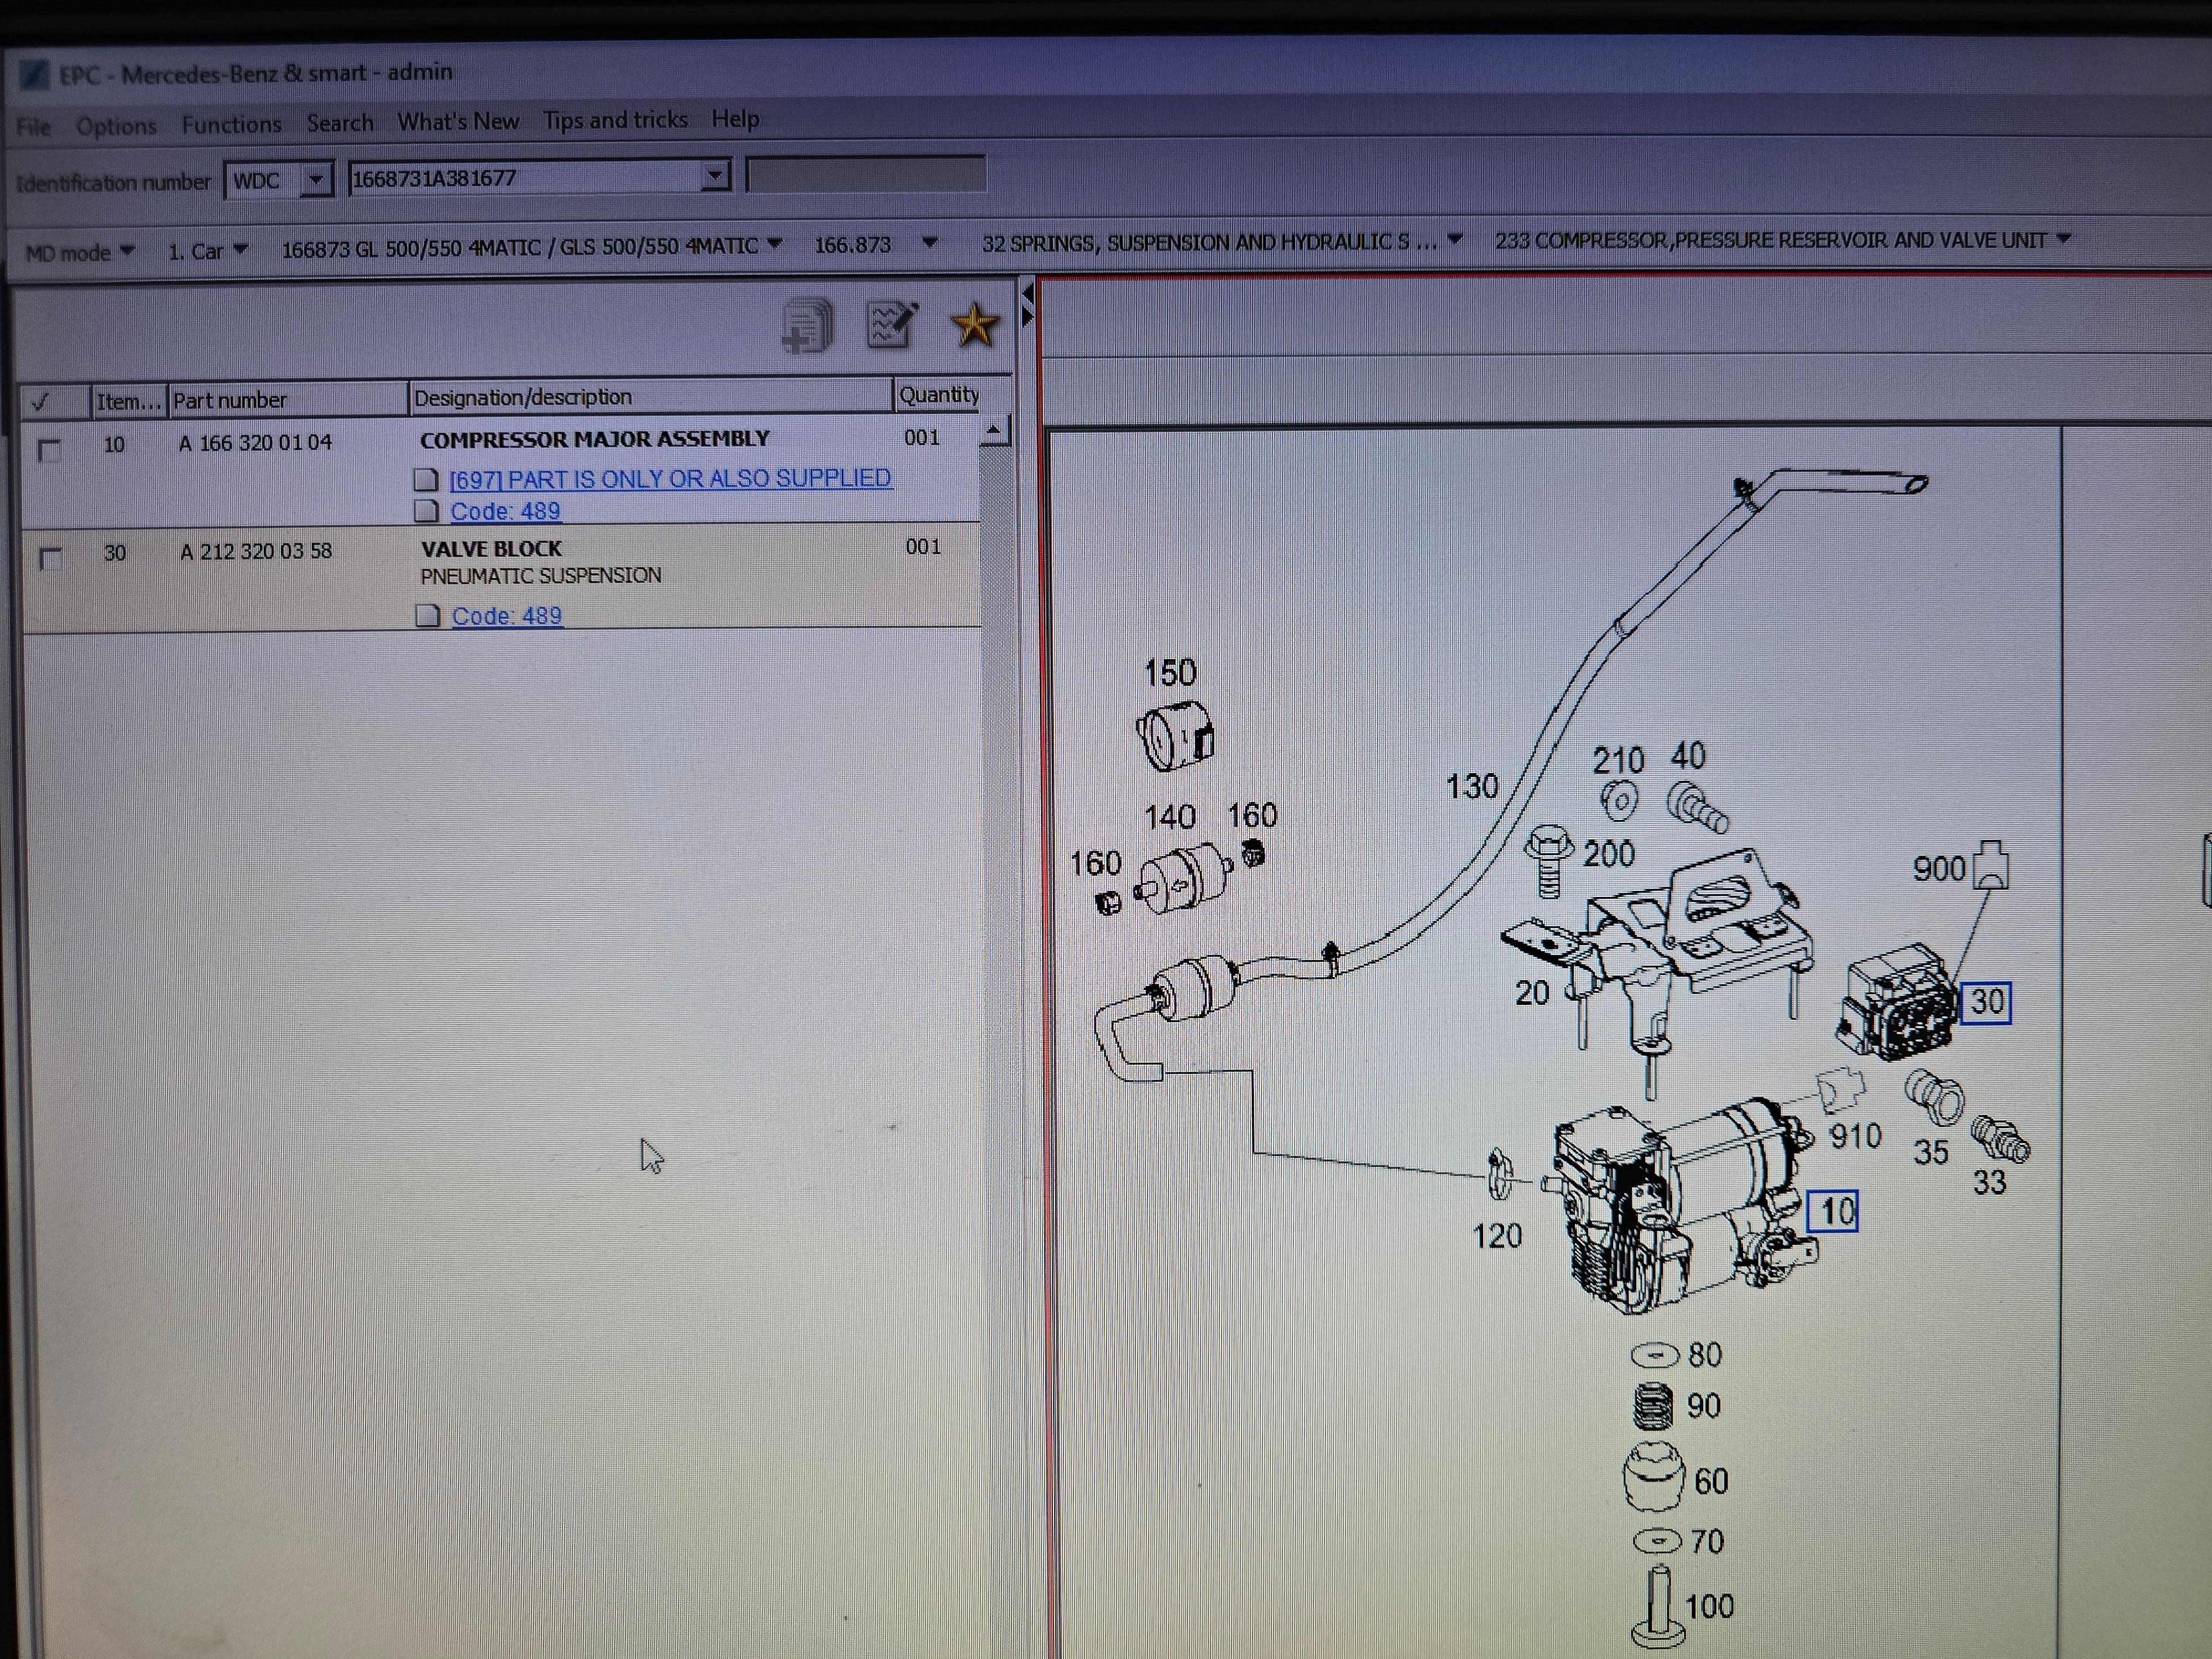Open the WDC prefix dropdown
This screenshot has width=2212, height=1659.
tap(316, 181)
